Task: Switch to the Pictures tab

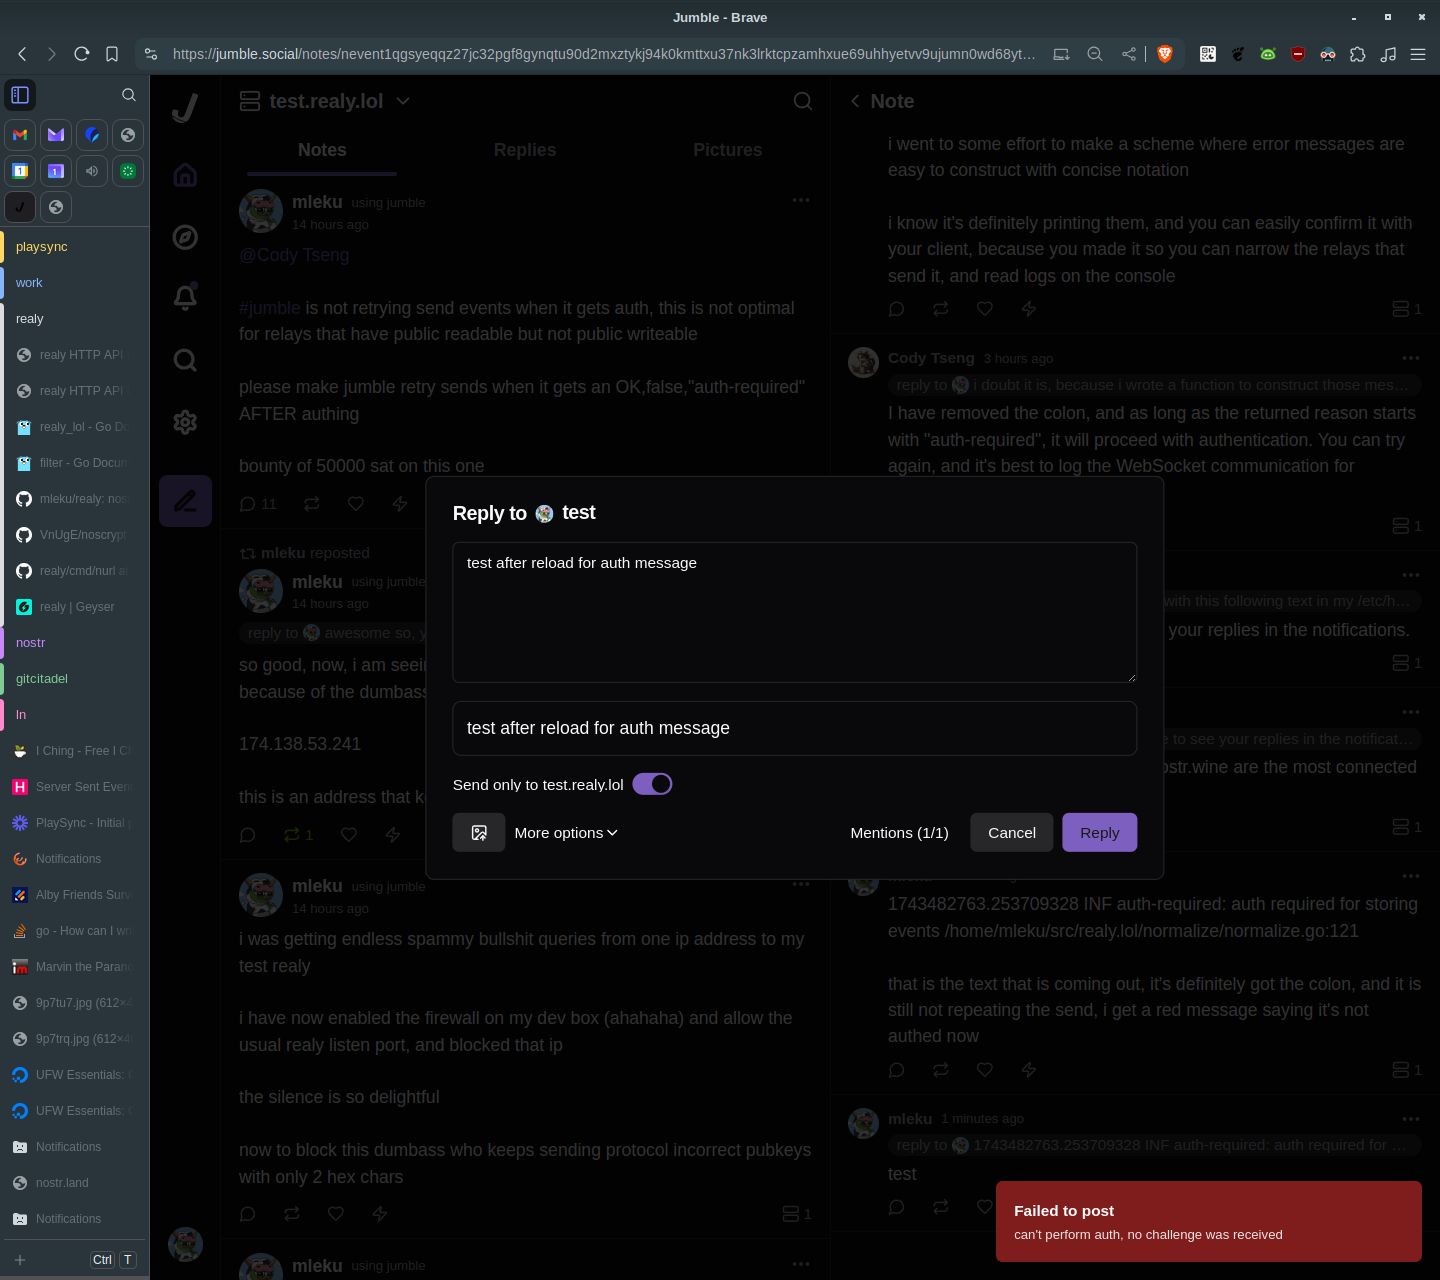Action: tap(727, 150)
